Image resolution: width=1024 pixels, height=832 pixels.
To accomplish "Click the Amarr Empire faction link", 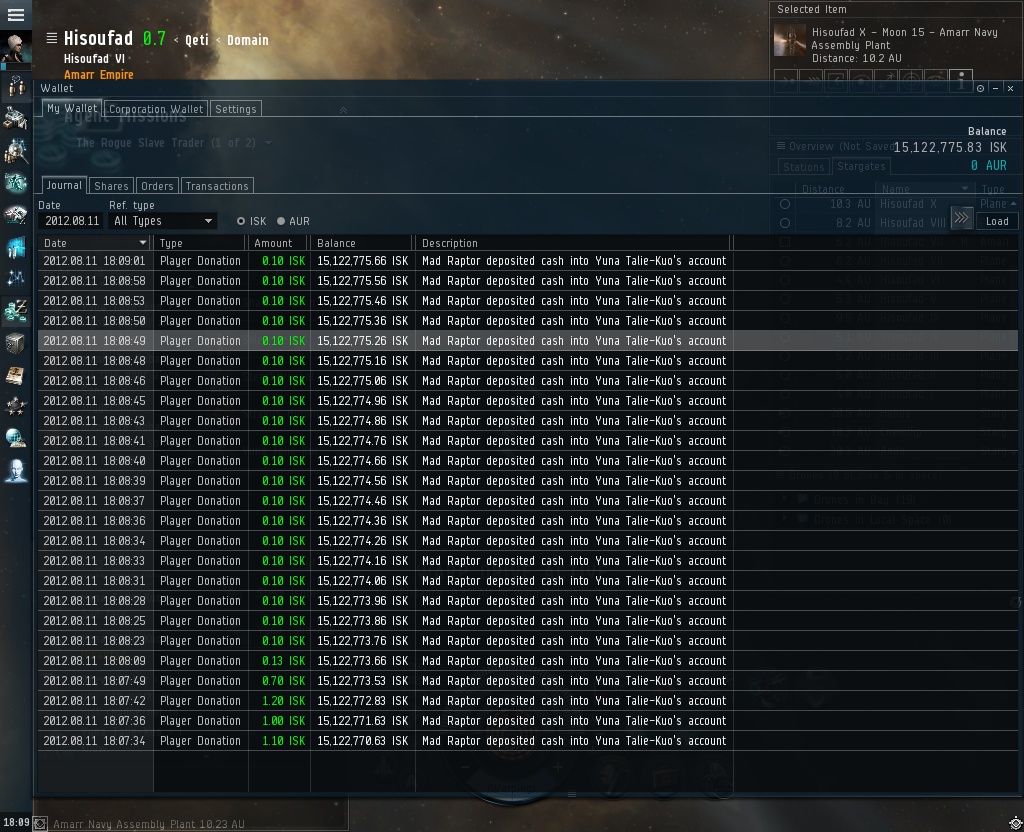I will (99, 74).
